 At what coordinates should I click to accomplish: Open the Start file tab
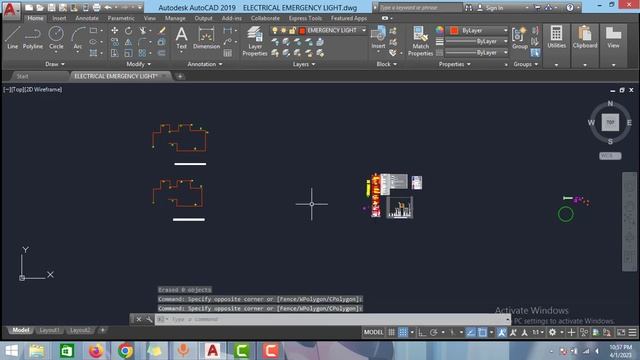(x=22, y=76)
